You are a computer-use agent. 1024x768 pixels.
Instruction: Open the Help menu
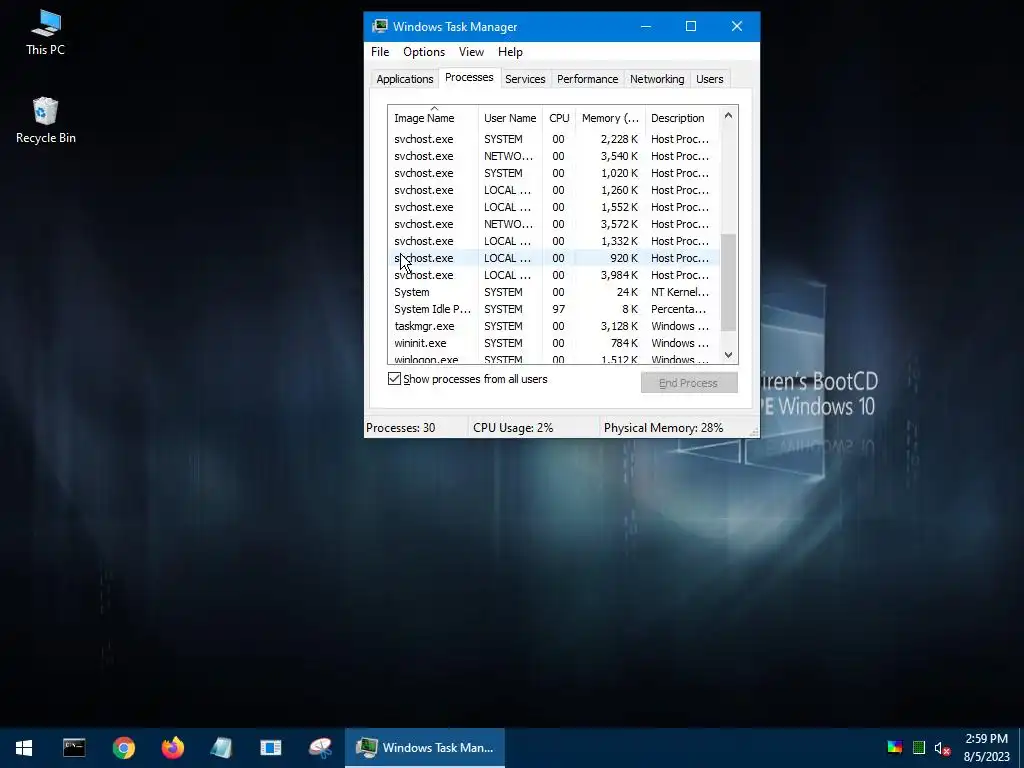pos(510,52)
